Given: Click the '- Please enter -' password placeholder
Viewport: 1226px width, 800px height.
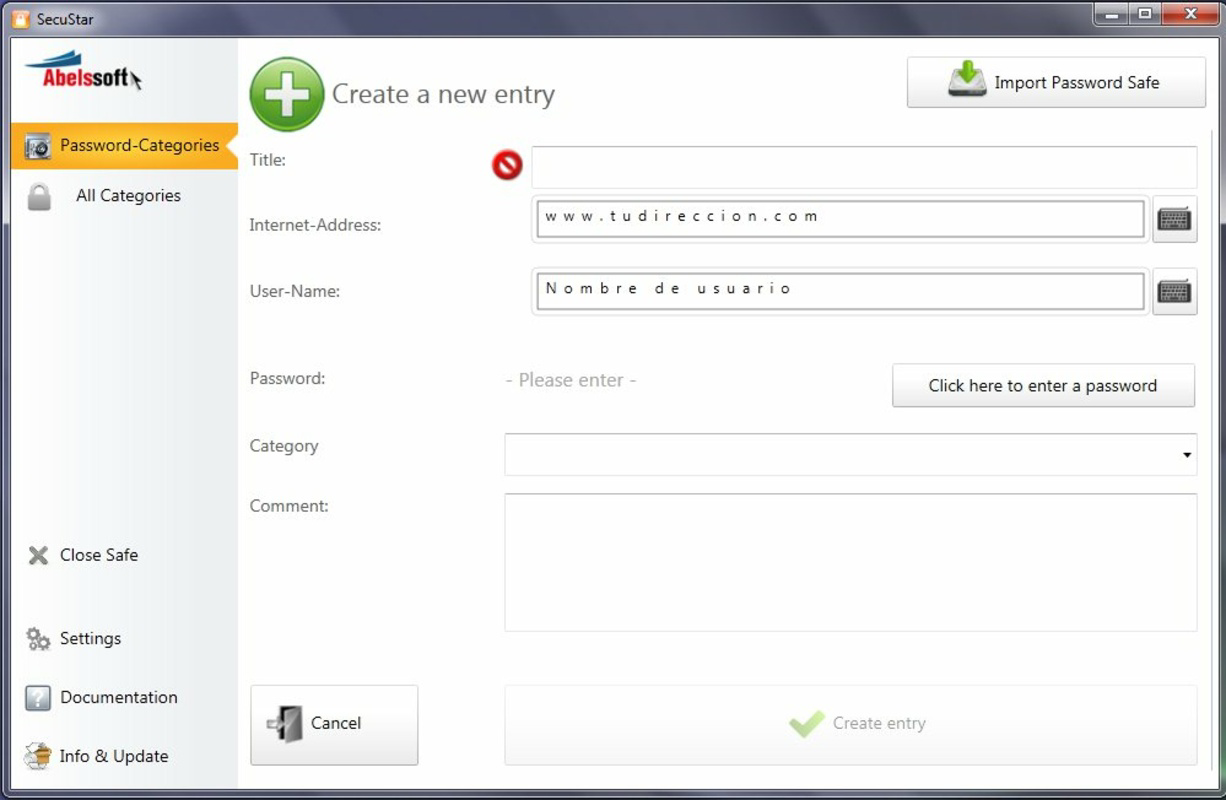Looking at the screenshot, I should 571,380.
